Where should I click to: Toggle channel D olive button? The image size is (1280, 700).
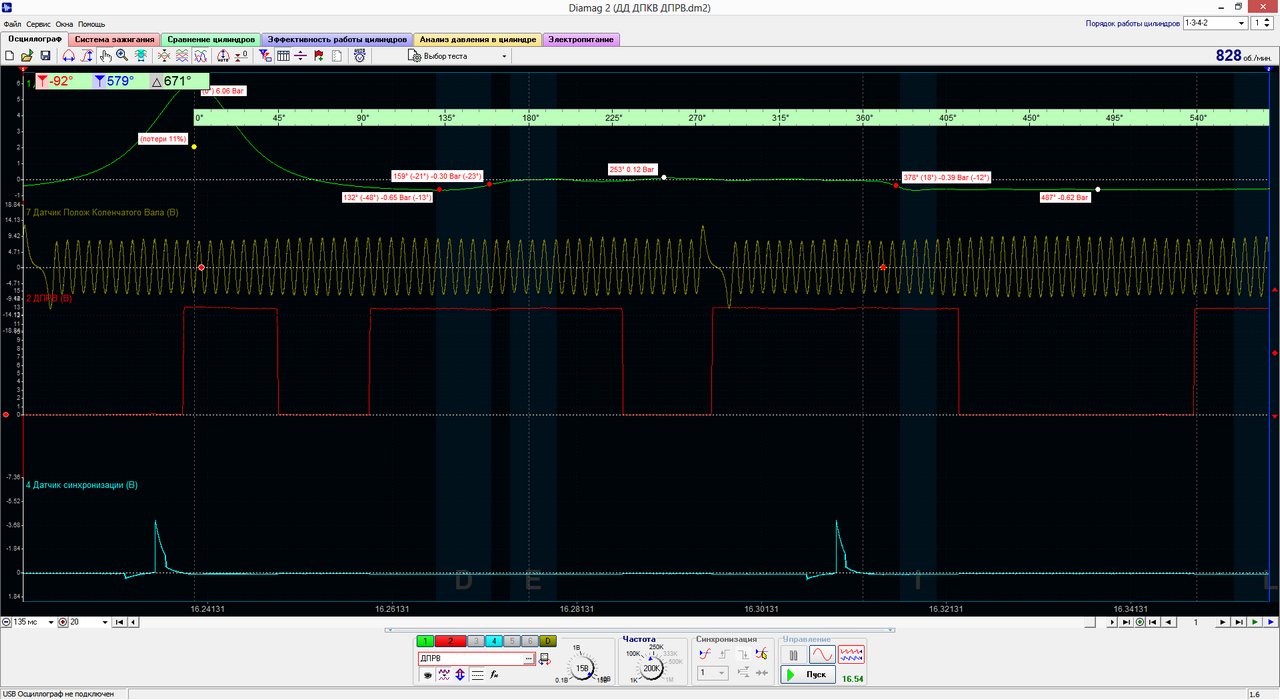pos(548,641)
